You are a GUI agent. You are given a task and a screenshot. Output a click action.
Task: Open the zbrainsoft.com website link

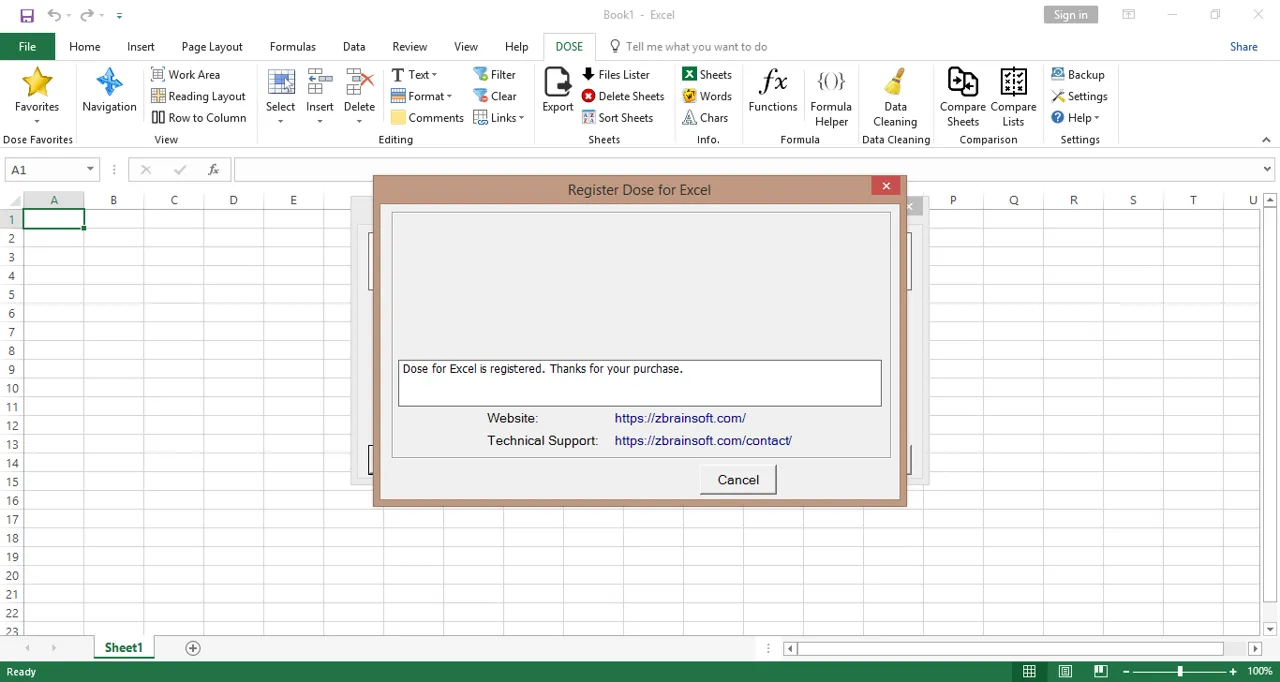click(x=680, y=418)
